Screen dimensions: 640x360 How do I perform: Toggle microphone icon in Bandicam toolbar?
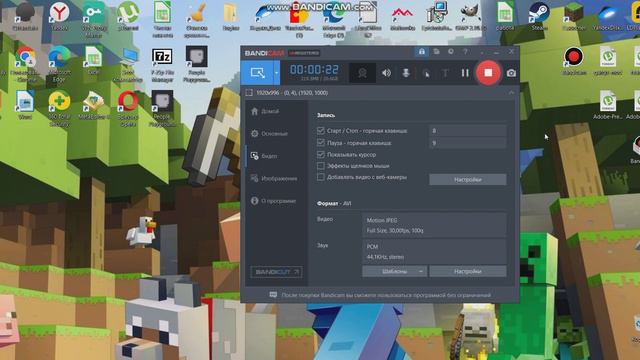(406, 73)
